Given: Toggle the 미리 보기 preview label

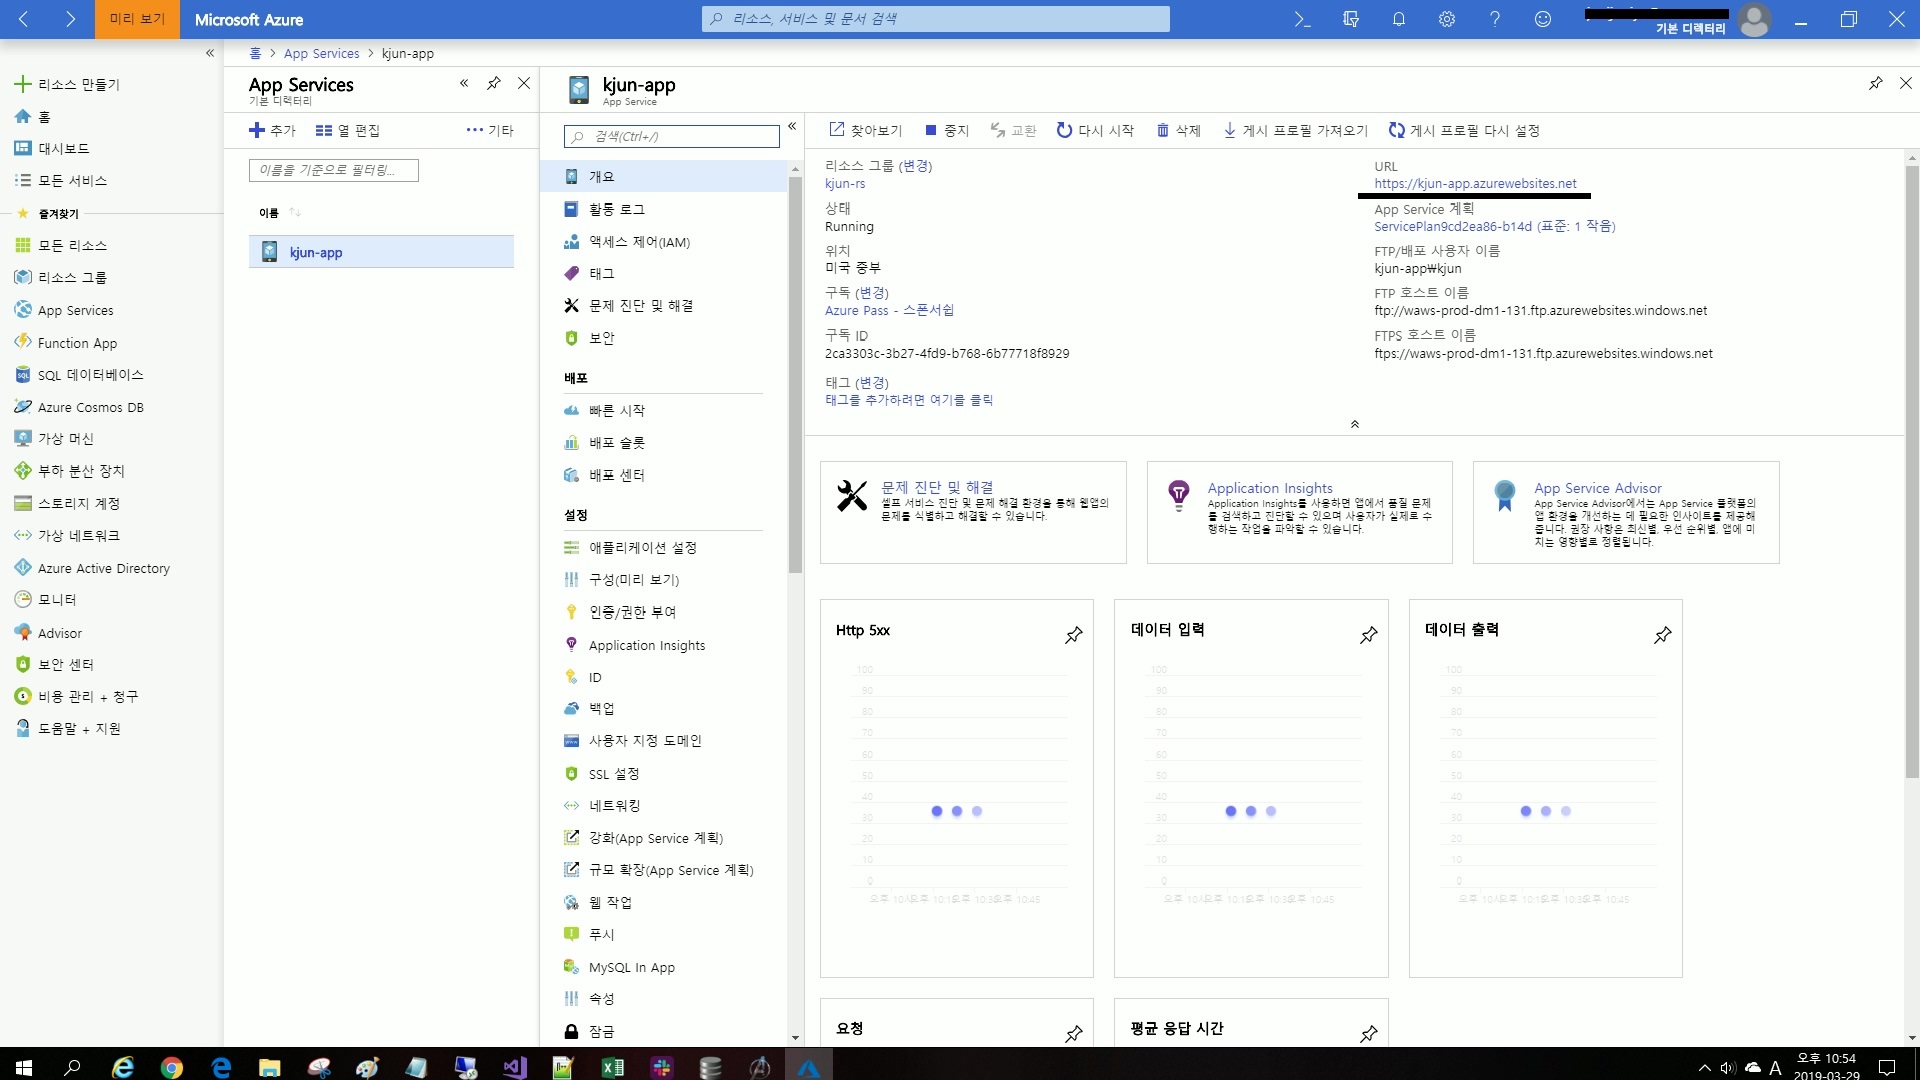Looking at the screenshot, I should point(137,19).
